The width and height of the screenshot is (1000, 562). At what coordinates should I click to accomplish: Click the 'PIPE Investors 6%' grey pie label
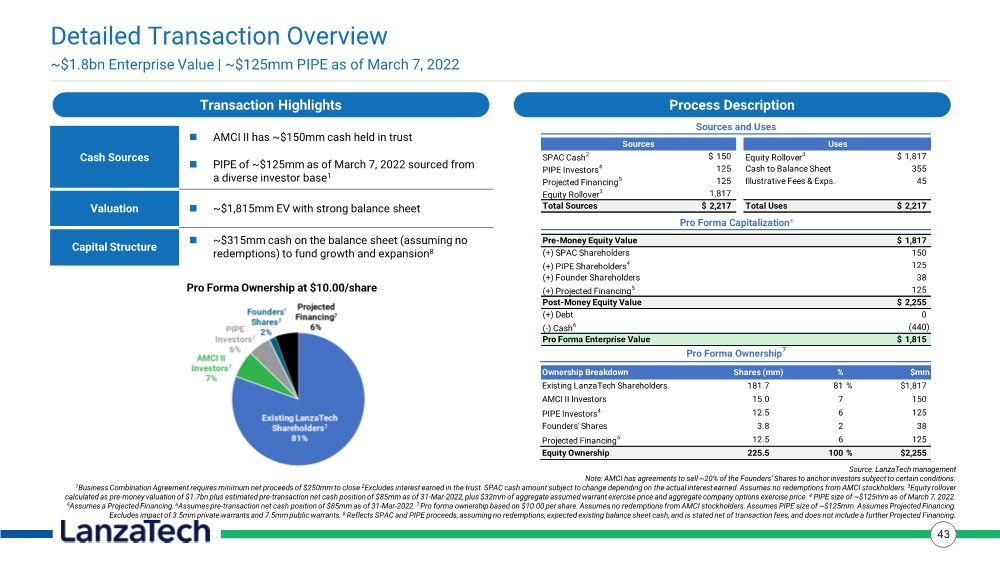coord(235,339)
